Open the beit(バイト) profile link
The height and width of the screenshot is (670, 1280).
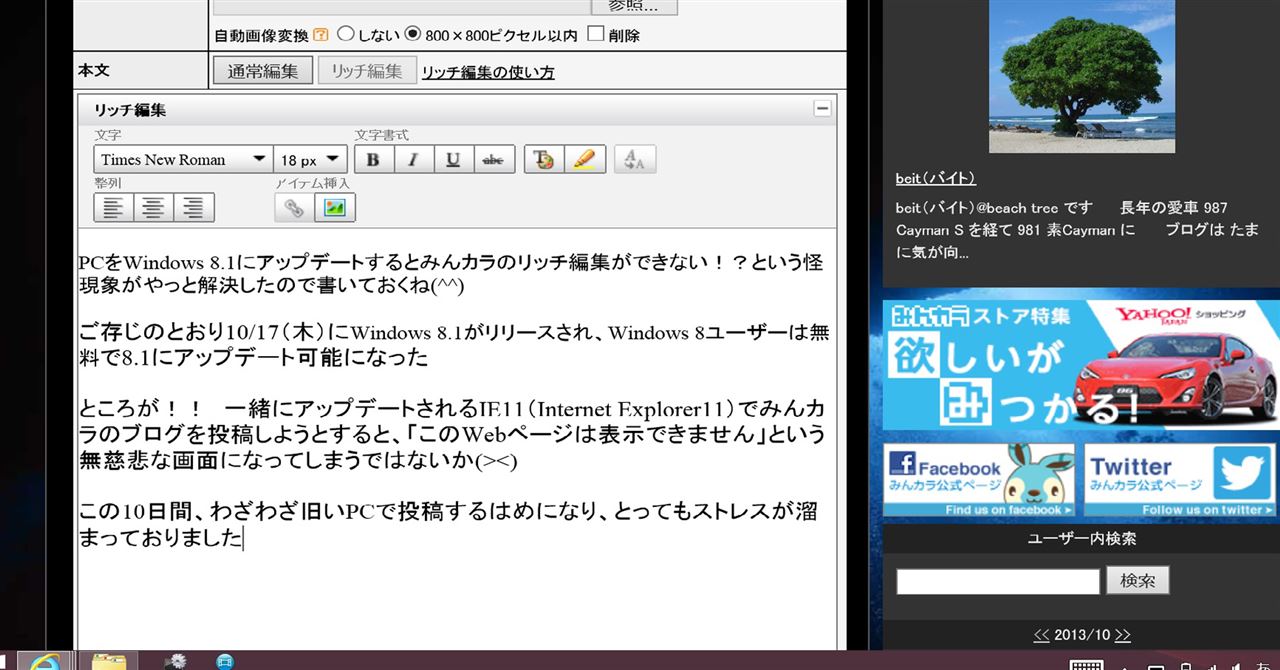(x=936, y=178)
